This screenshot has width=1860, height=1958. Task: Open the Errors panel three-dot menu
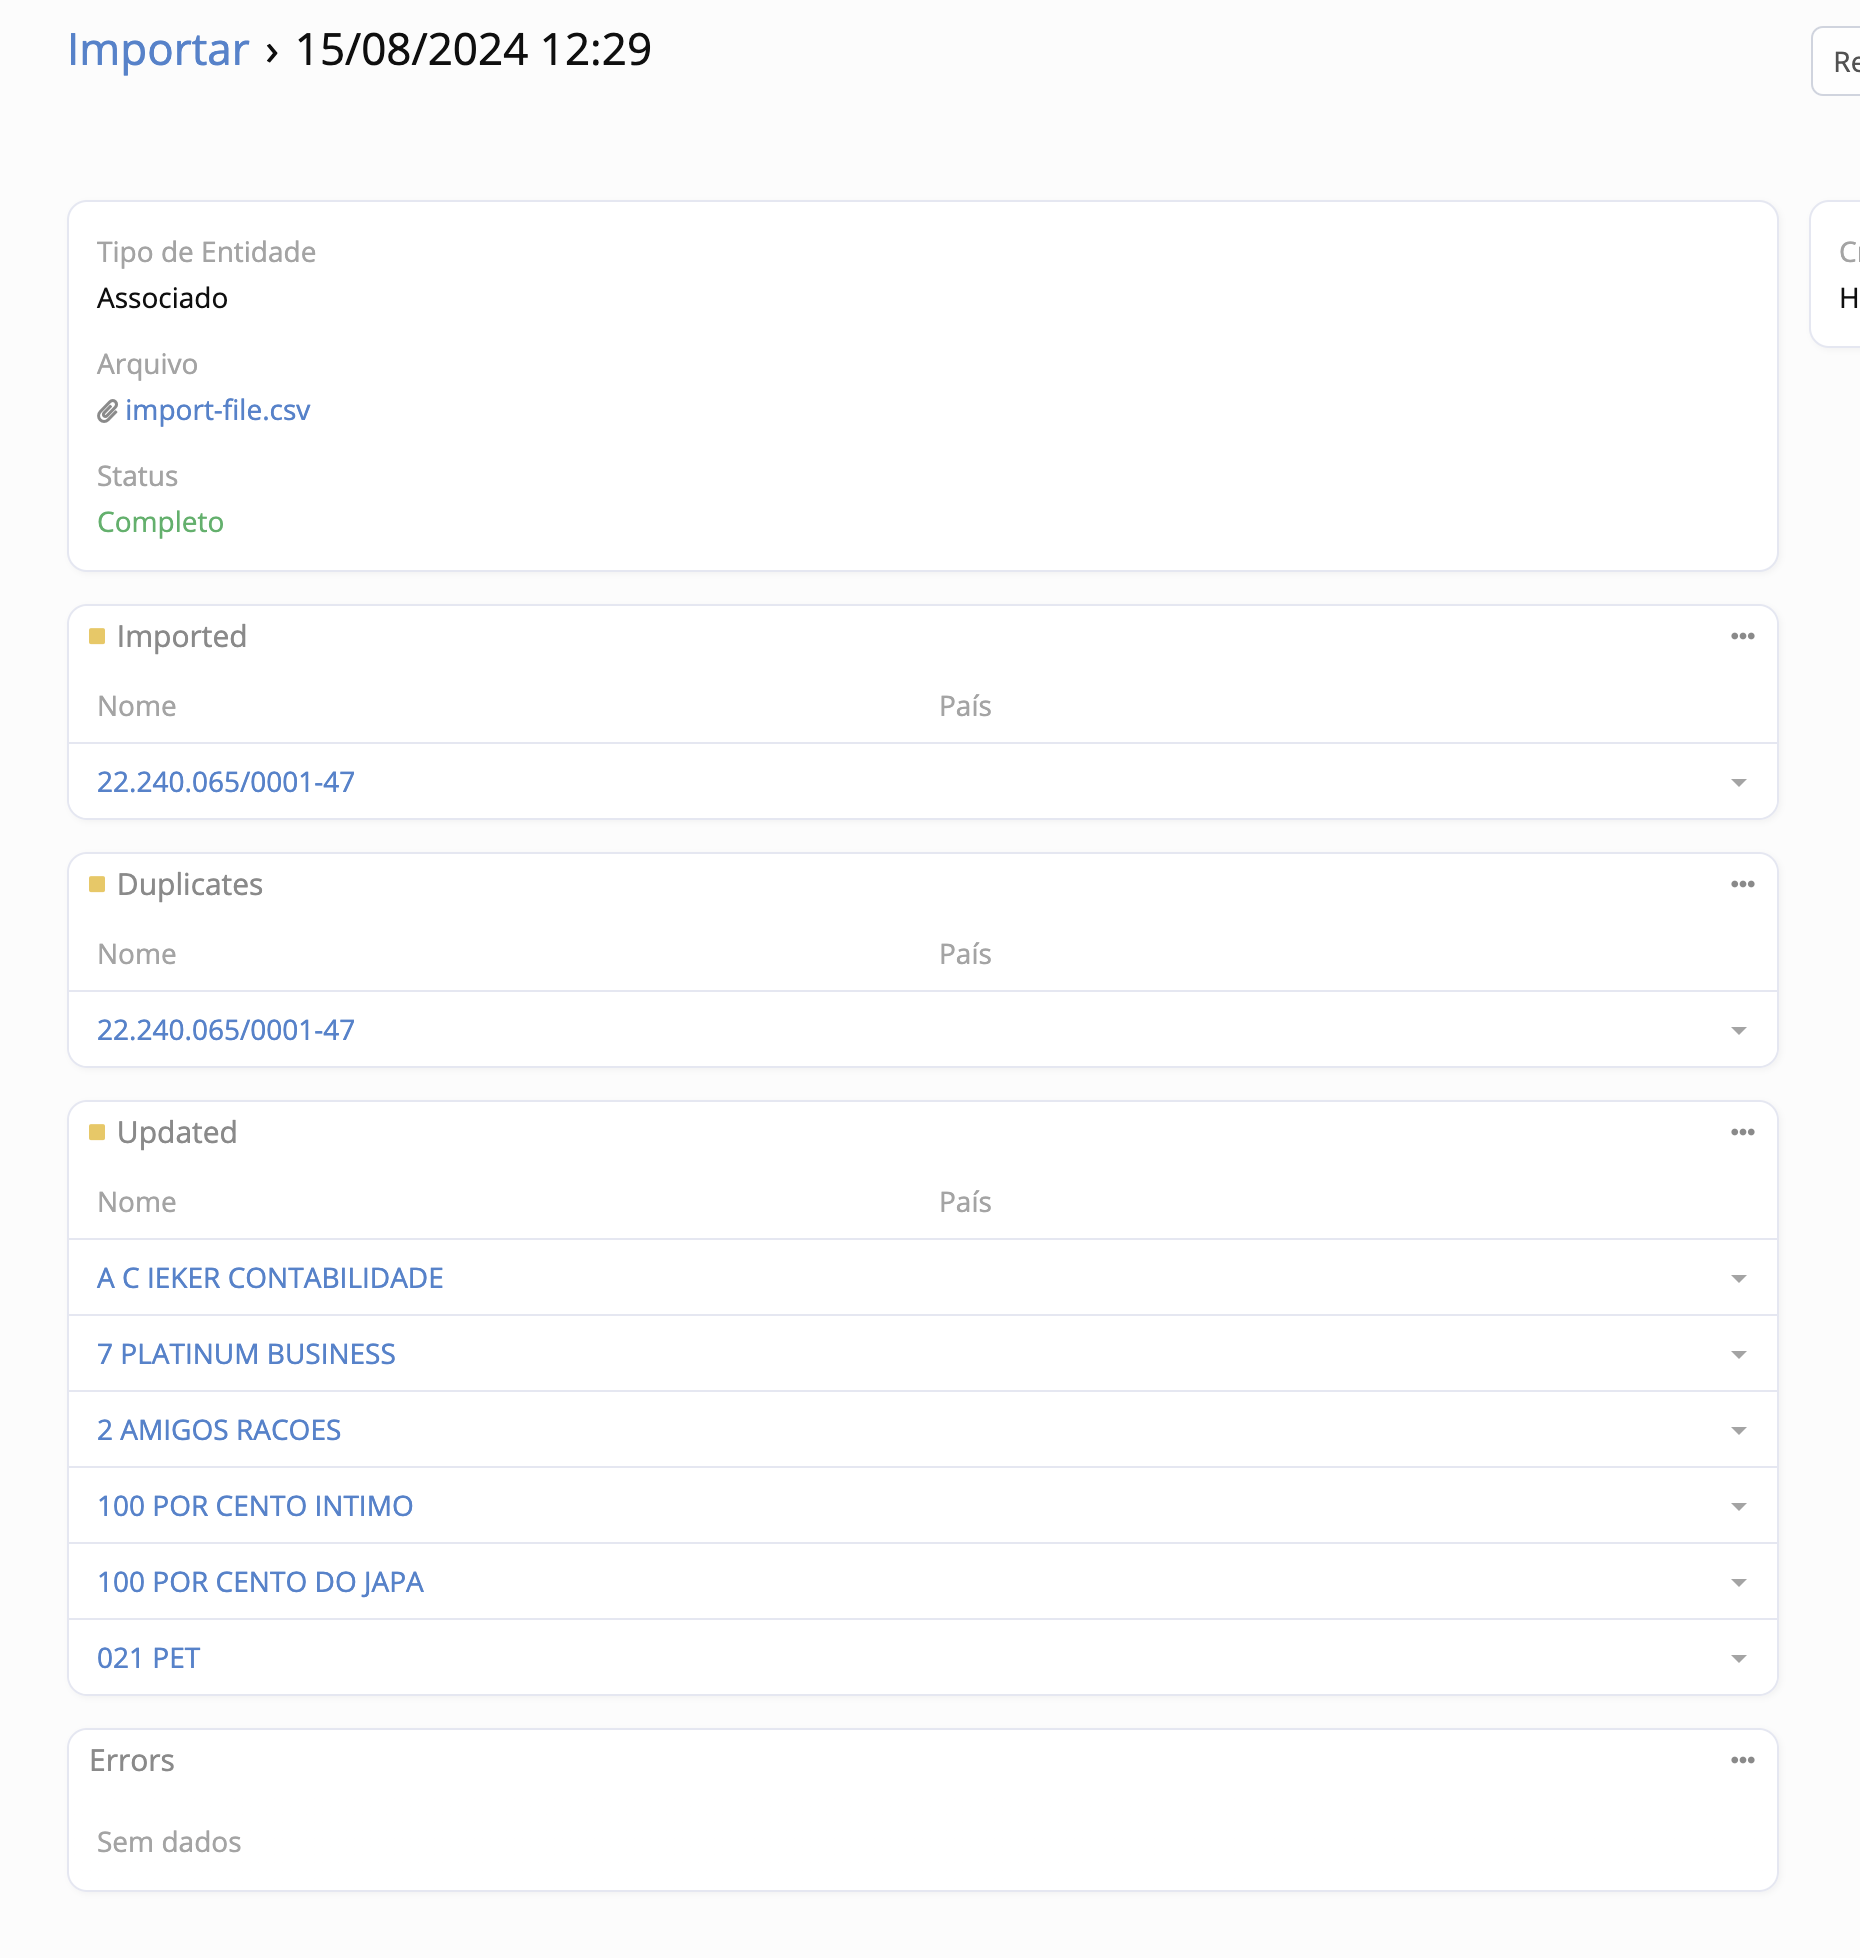1742,1760
